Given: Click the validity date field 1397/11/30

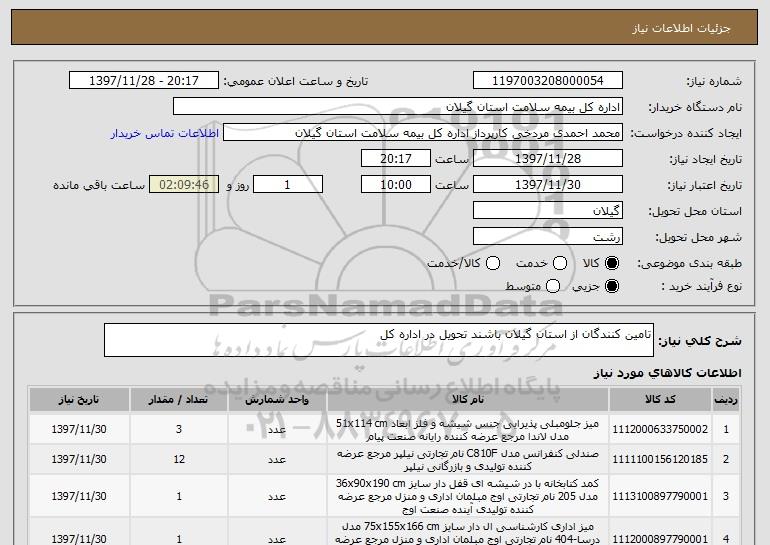Looking at the screenshot, I should point(548,185).
